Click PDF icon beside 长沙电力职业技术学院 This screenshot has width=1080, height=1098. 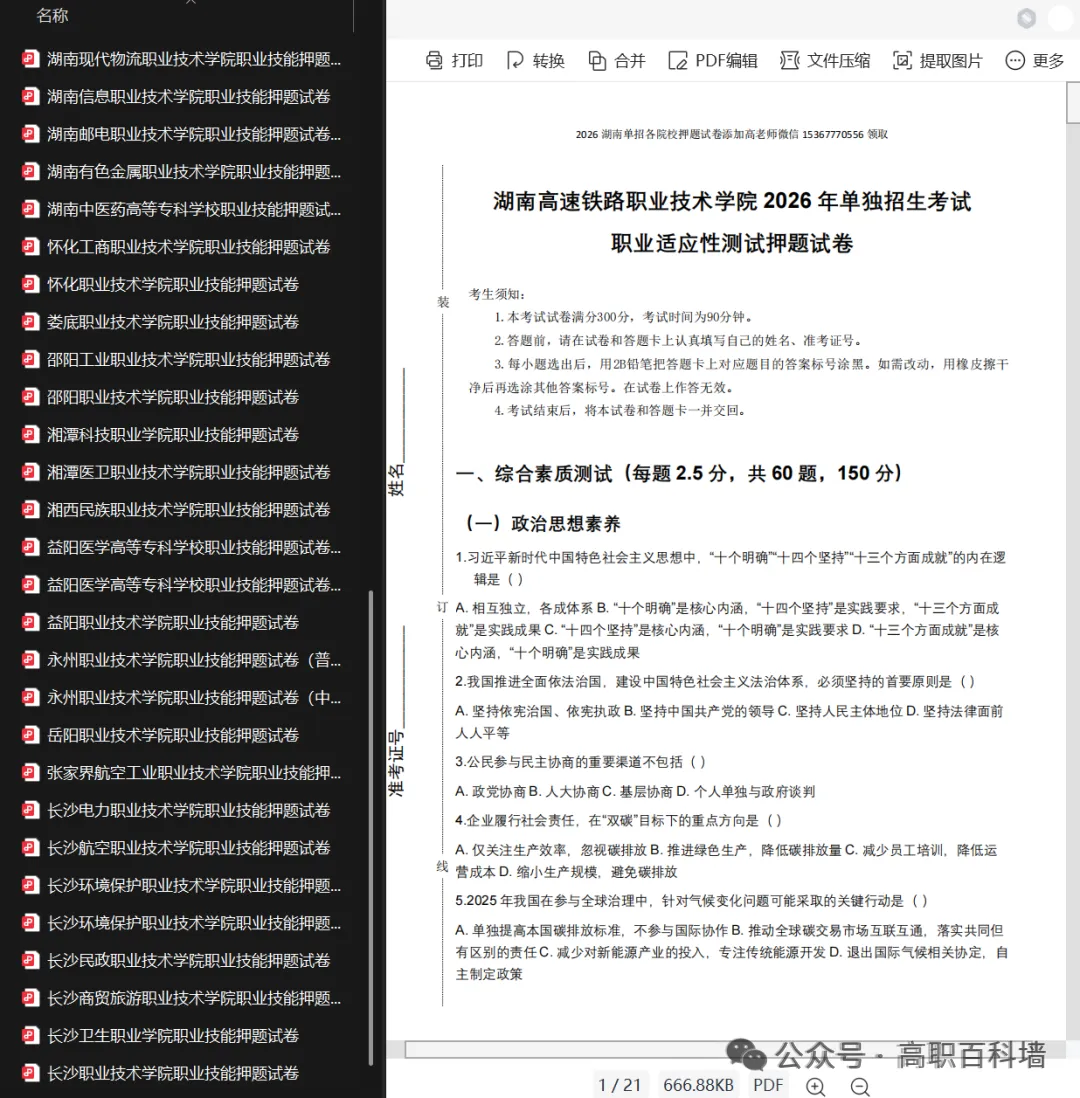pyautogui.click(x=30, y=809)
